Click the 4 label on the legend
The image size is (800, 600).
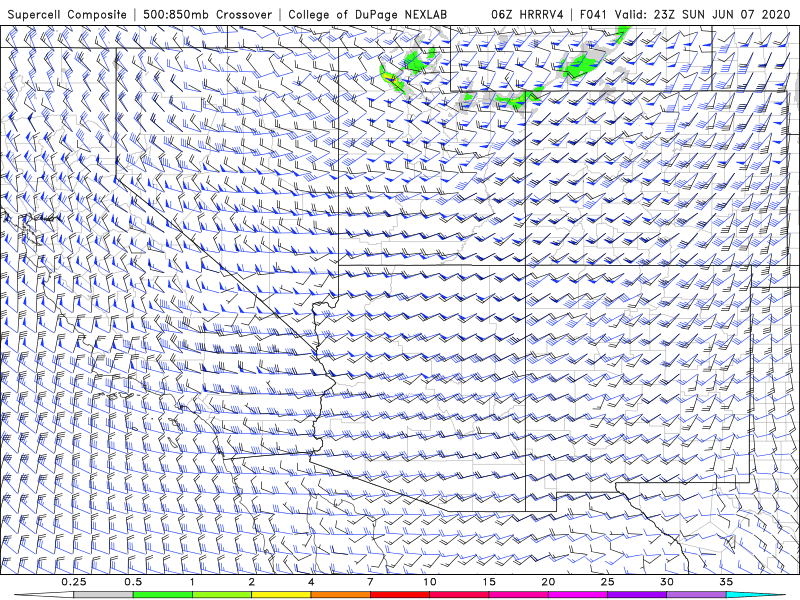tap(311, 582)
